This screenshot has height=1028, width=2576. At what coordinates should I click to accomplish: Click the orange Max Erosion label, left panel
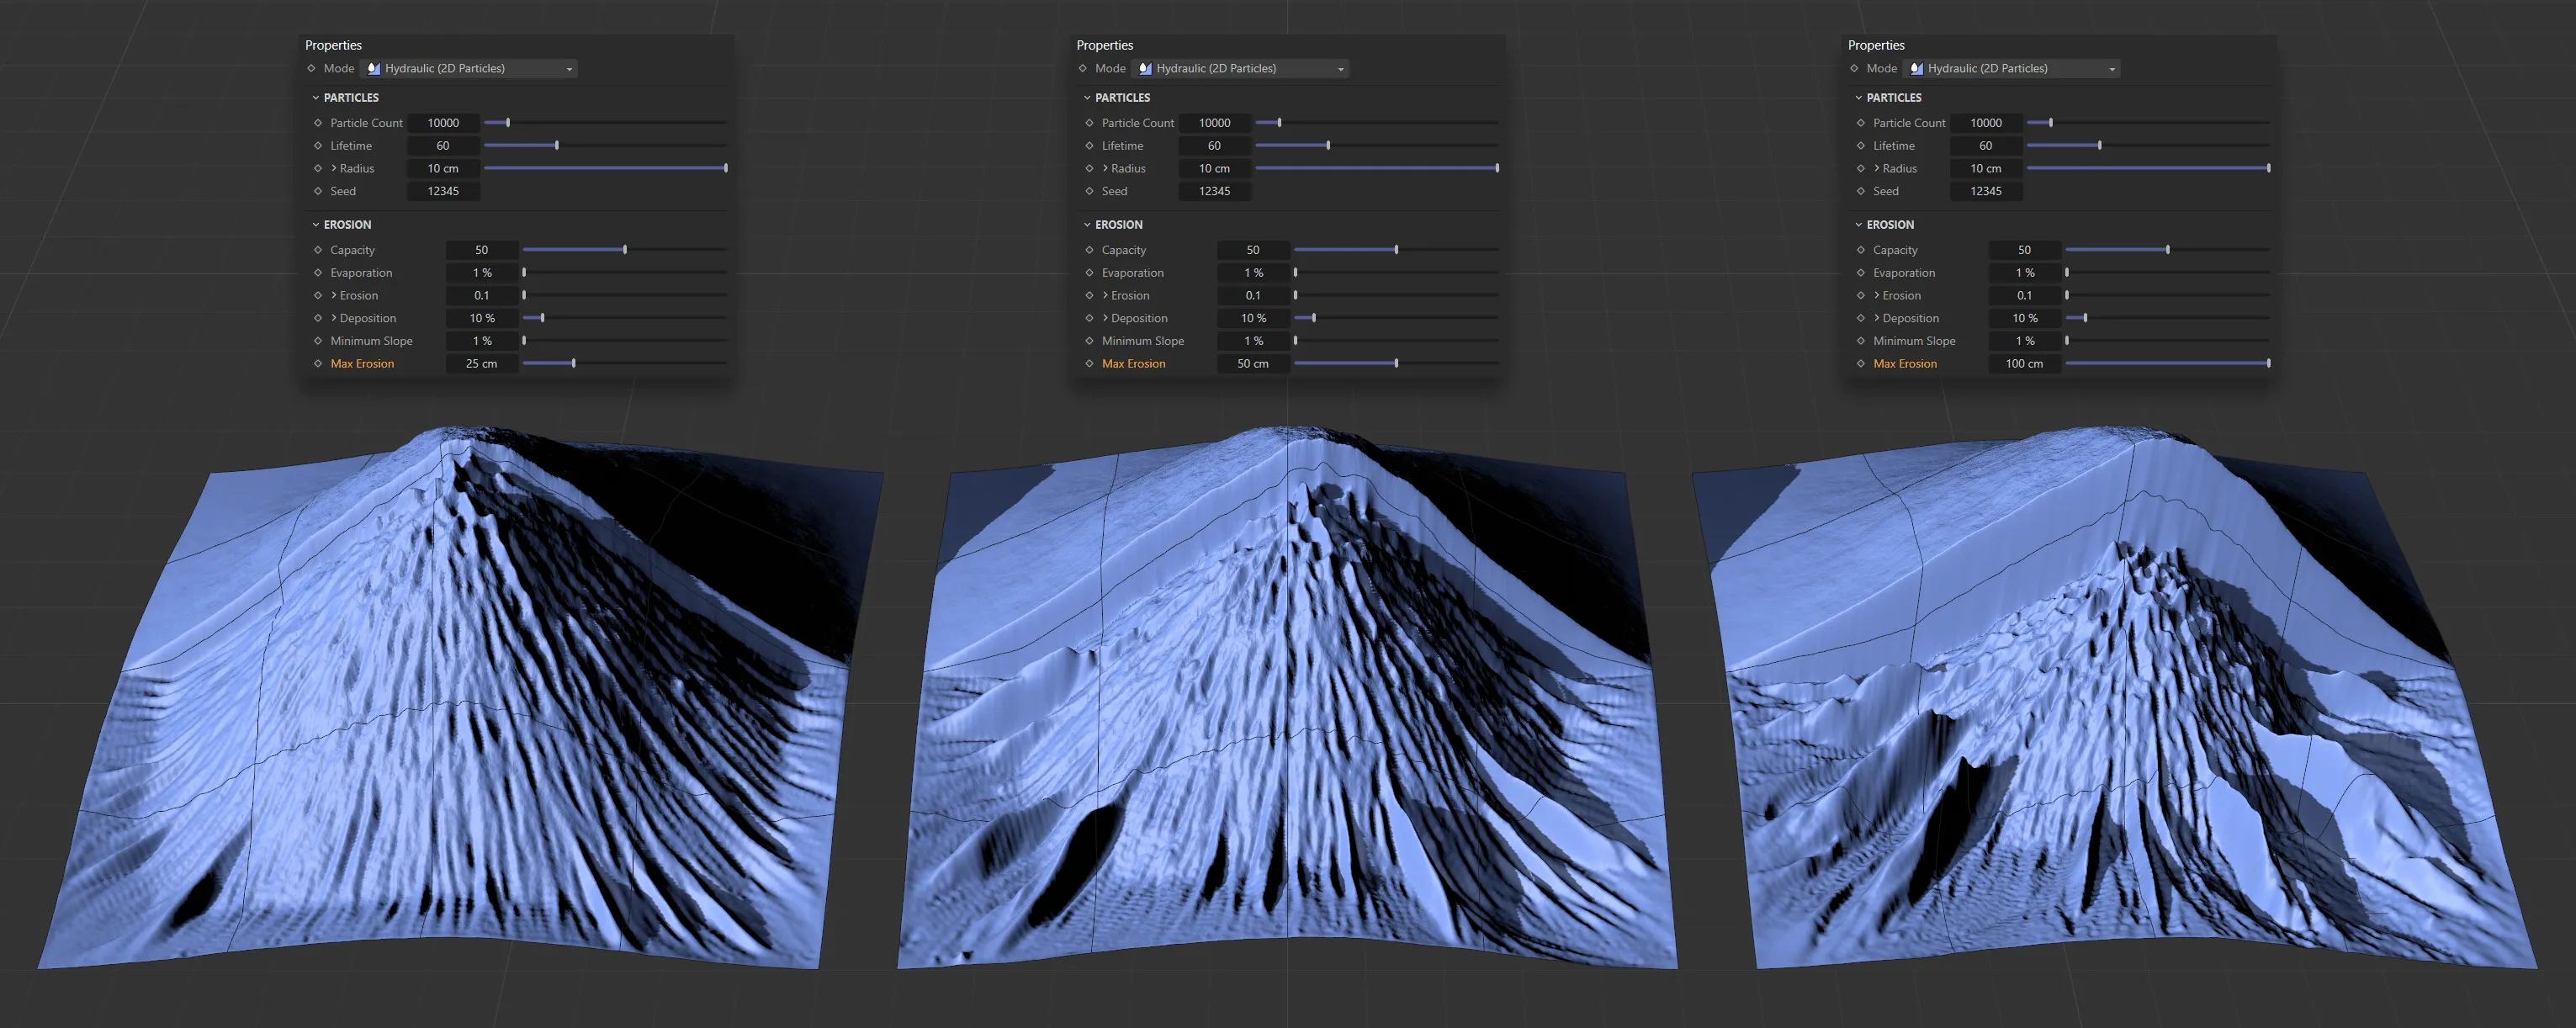(362, 363)
